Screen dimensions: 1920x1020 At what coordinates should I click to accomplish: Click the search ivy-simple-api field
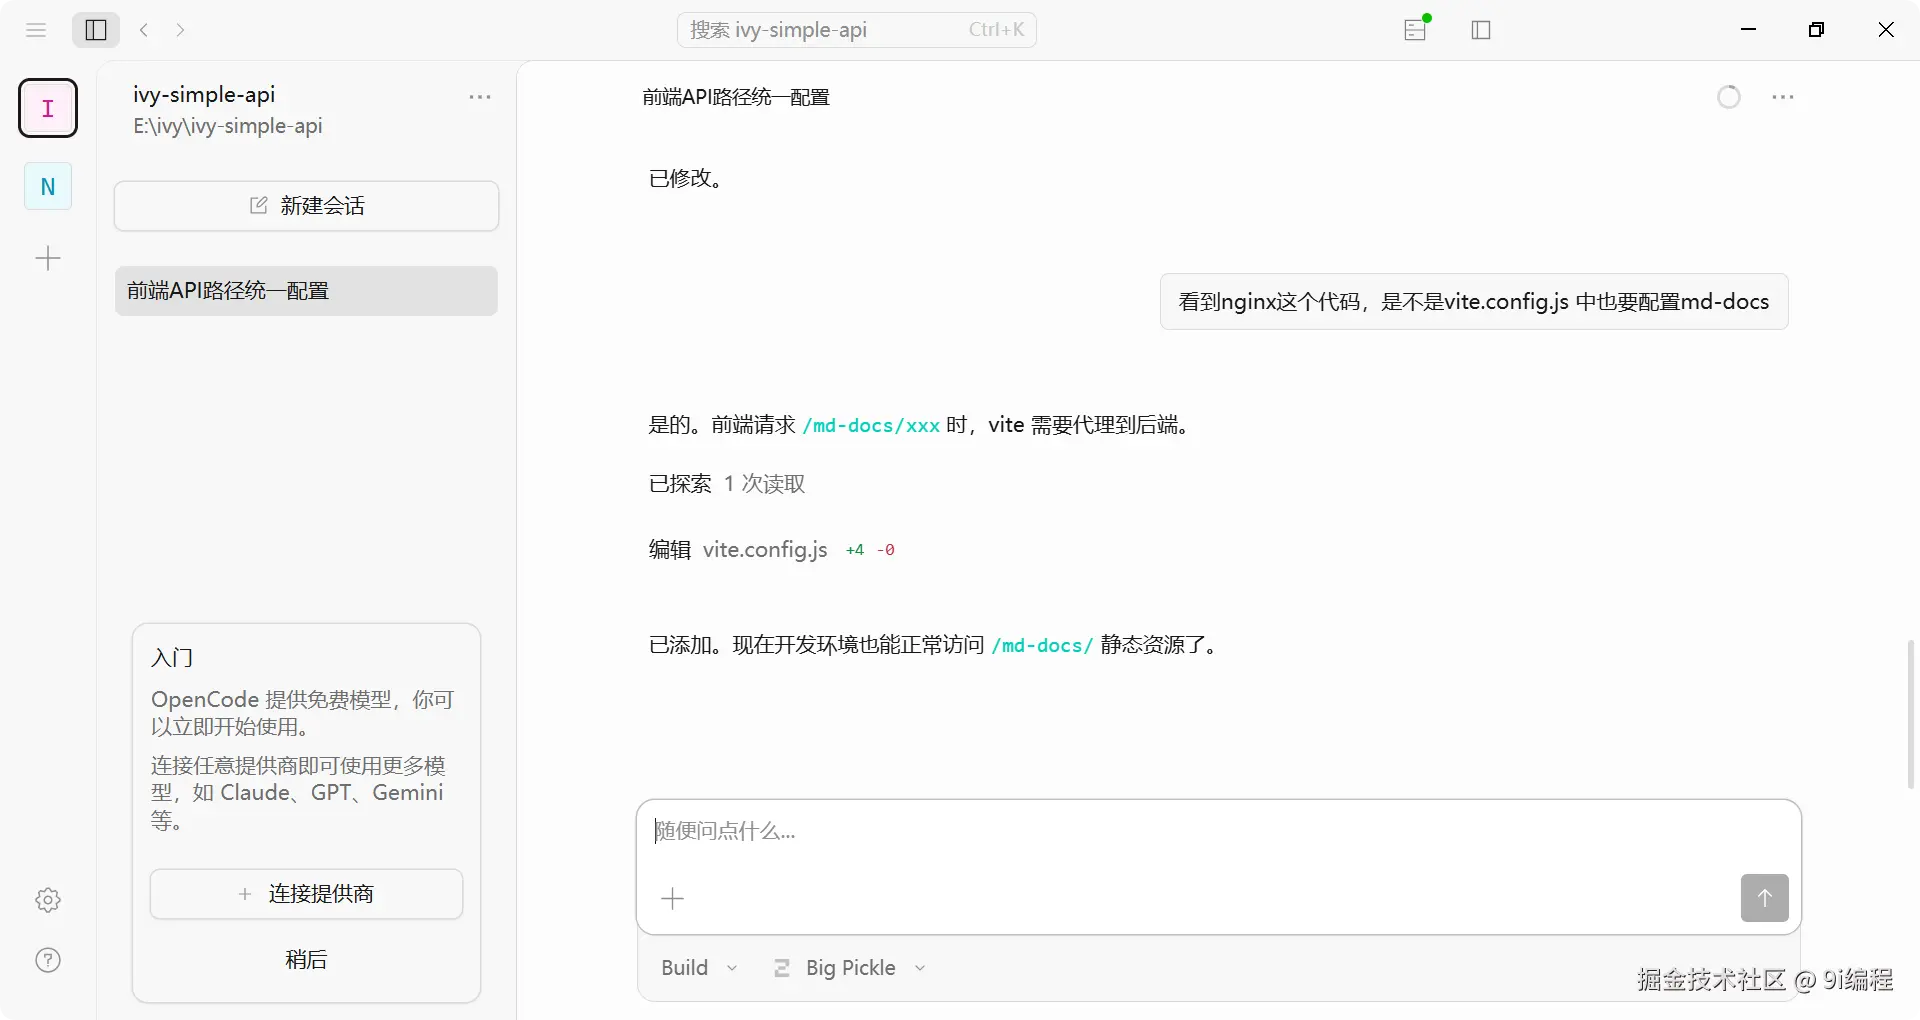point(857,30)
